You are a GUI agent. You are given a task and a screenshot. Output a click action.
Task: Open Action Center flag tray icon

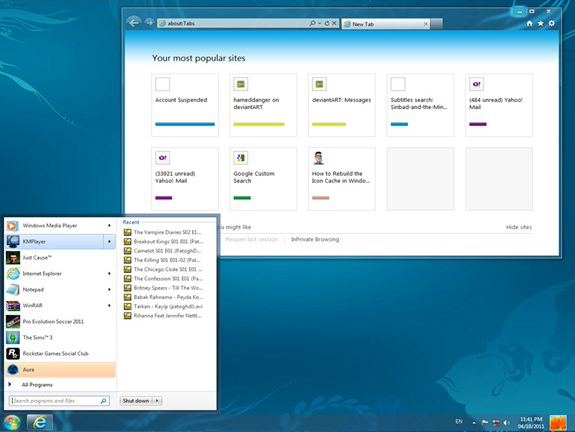tap(485, 422)
